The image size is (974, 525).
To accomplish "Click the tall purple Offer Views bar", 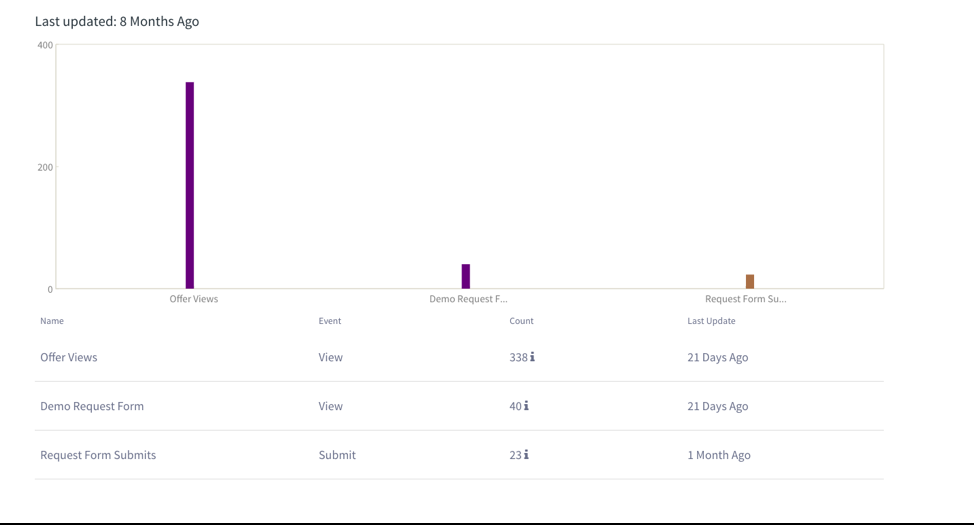I will [190, 186].
